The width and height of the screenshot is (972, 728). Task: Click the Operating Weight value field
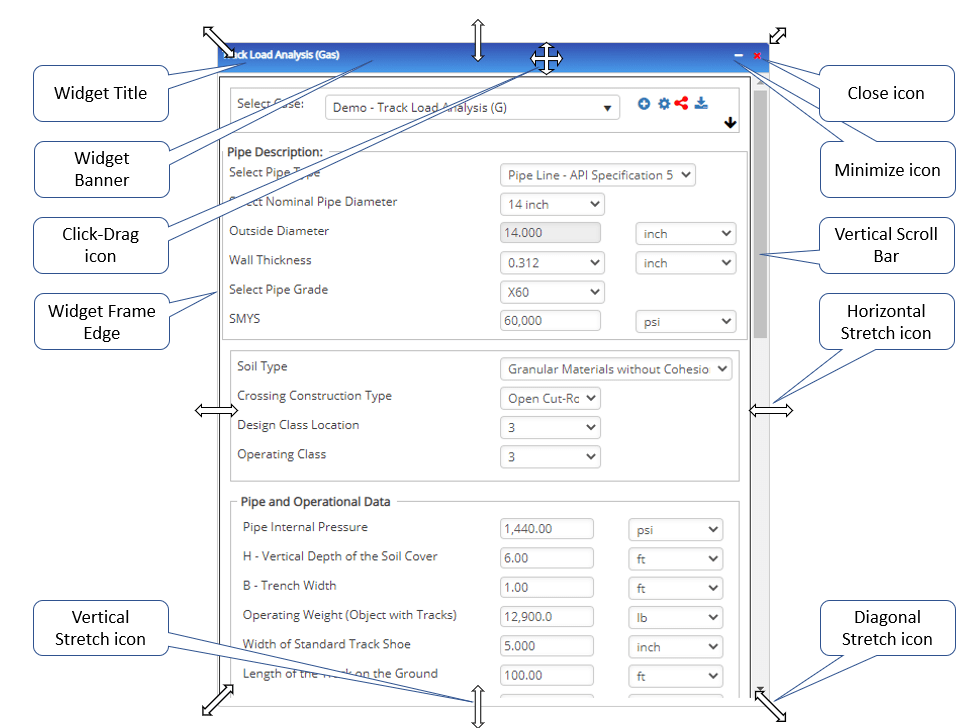coord(547,616)
